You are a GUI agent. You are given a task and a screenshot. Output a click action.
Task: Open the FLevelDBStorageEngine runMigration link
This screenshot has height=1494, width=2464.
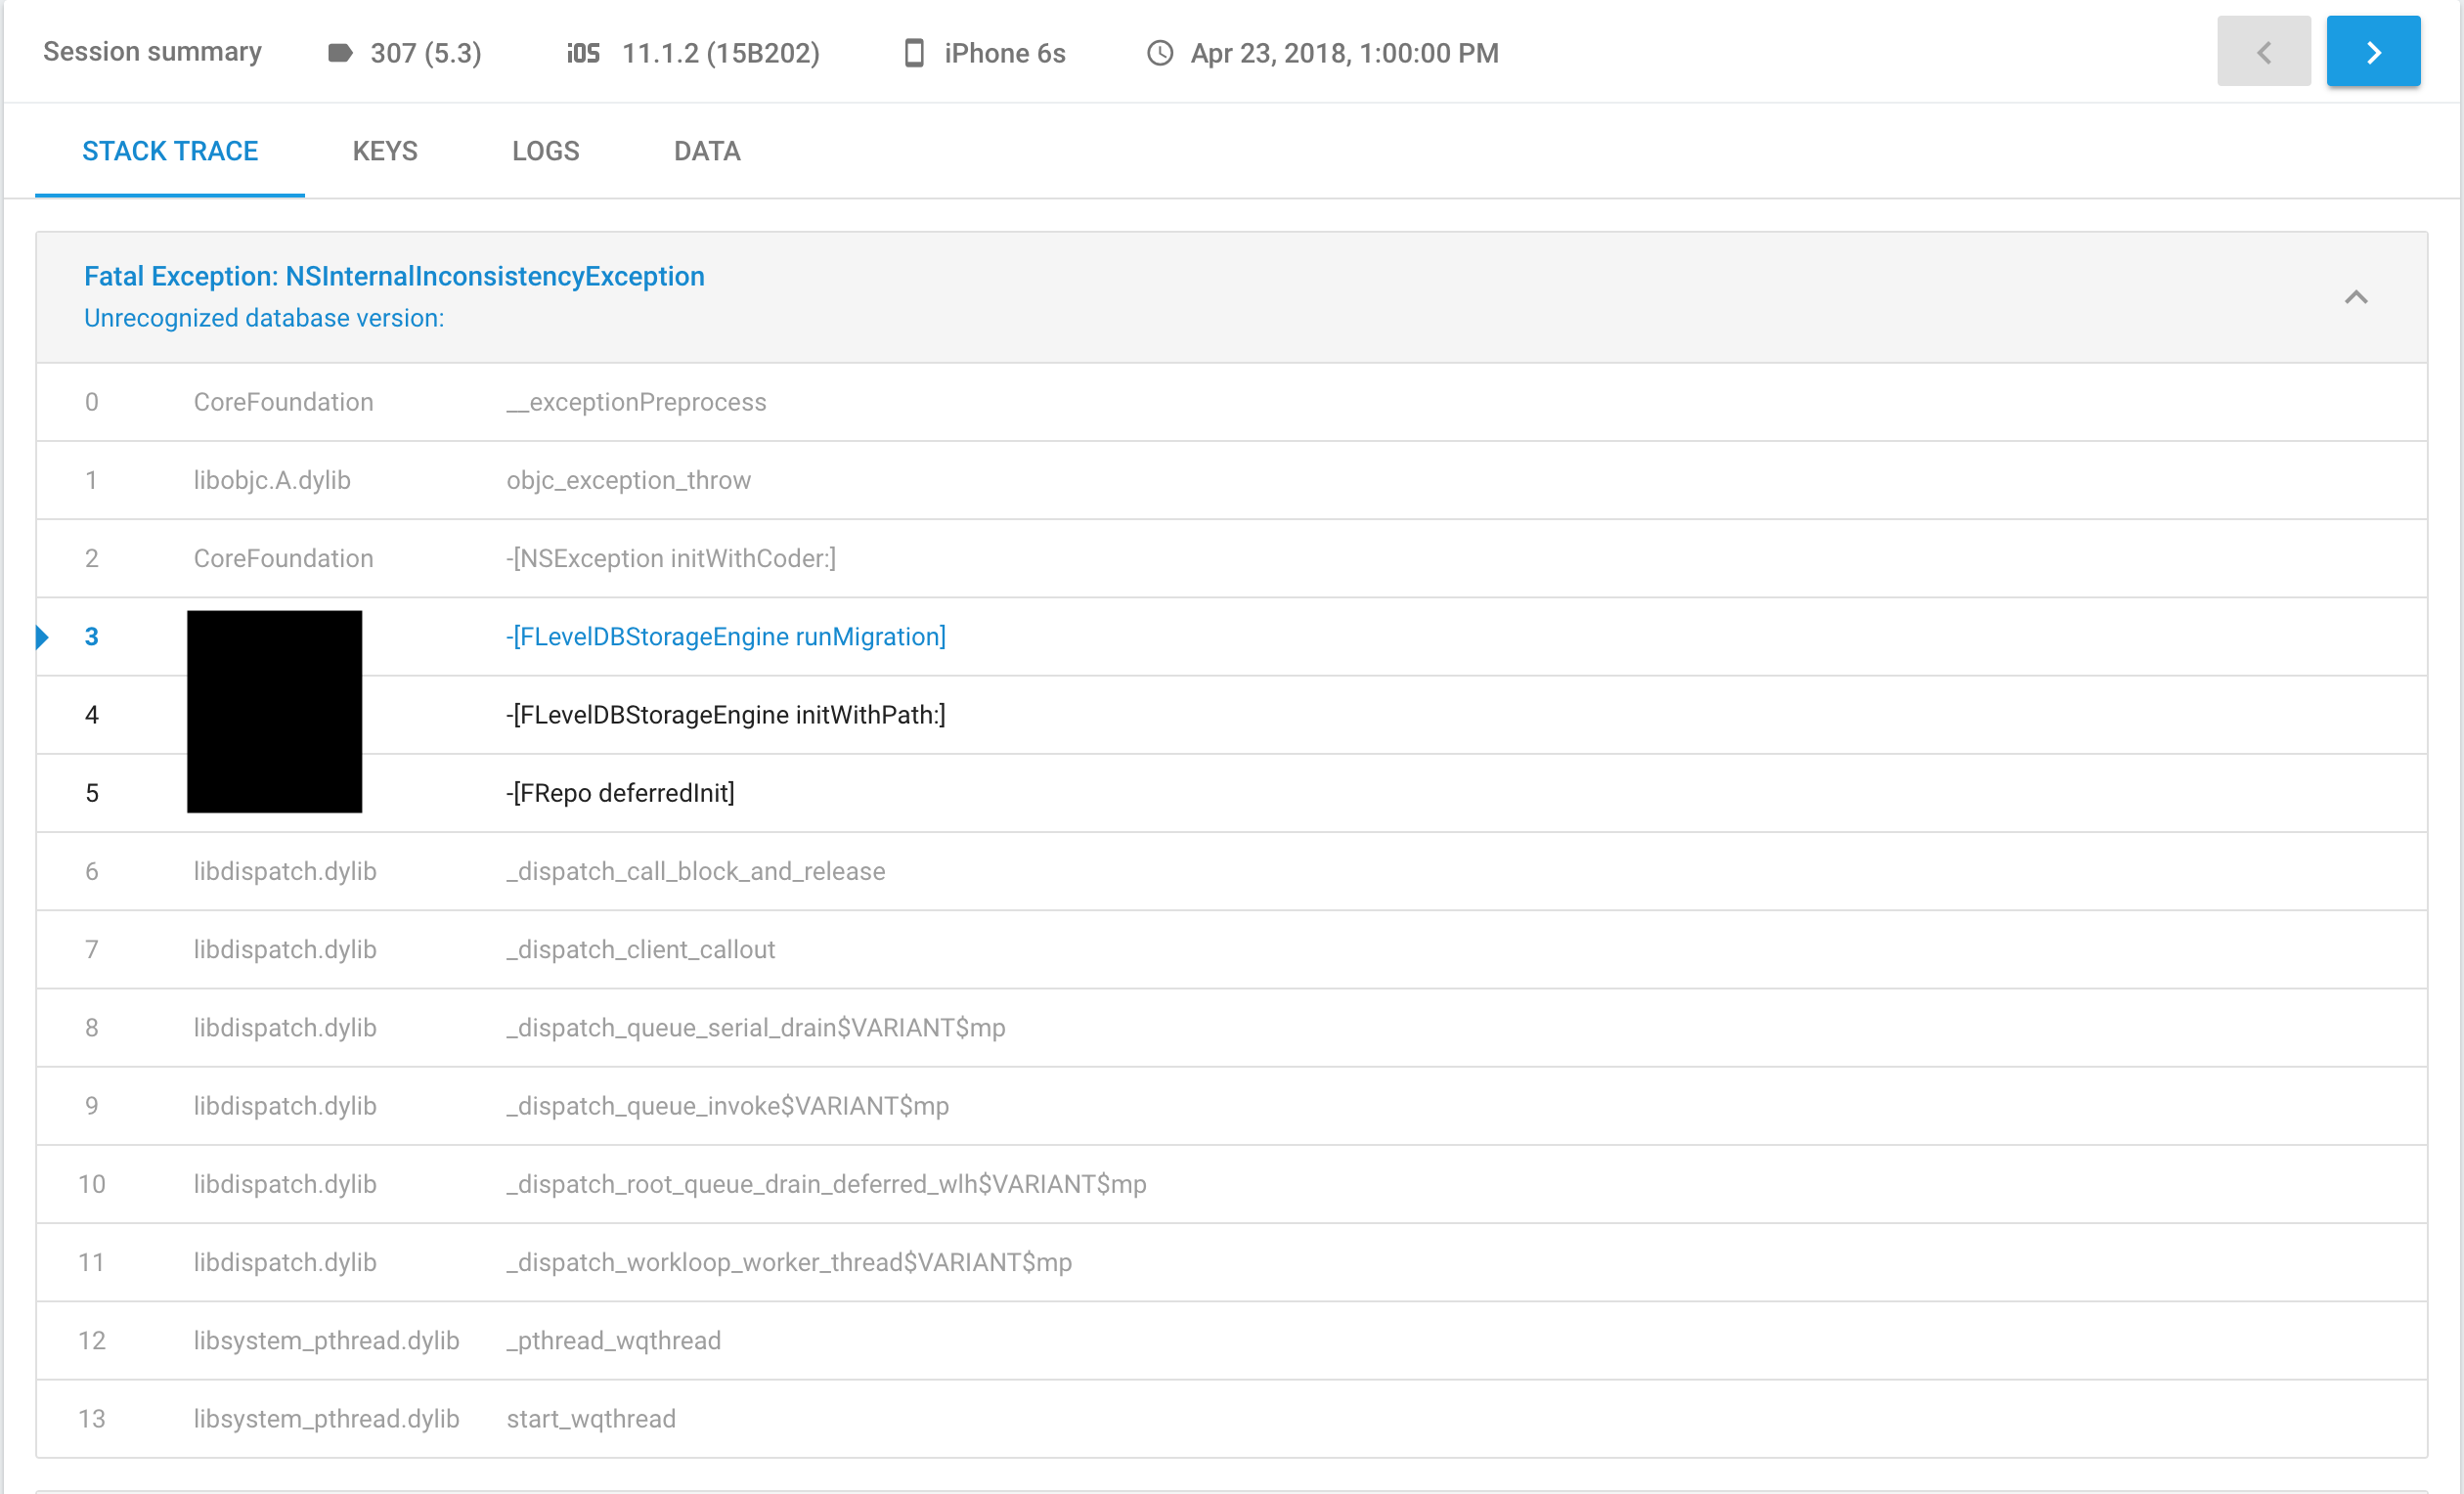pos(726,636)
